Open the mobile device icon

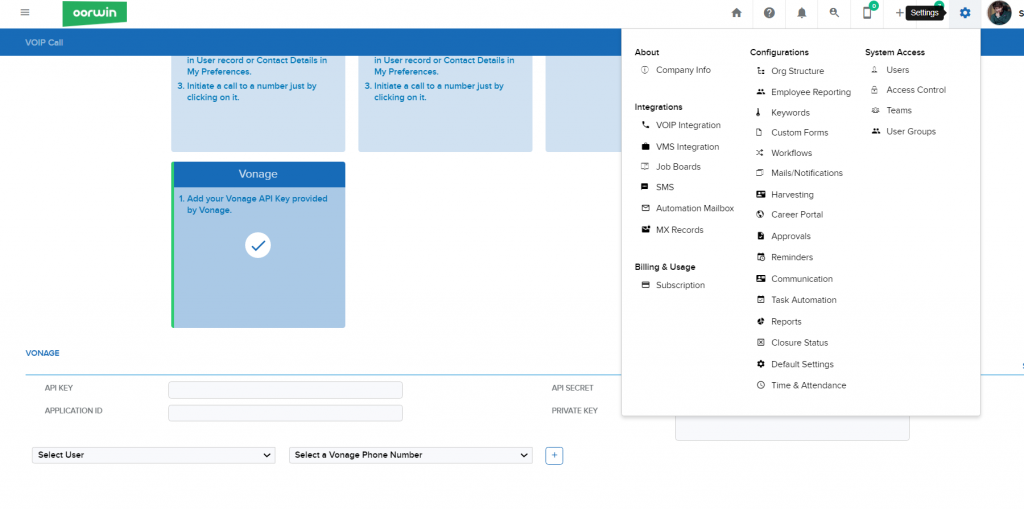(x=867, y=12)
